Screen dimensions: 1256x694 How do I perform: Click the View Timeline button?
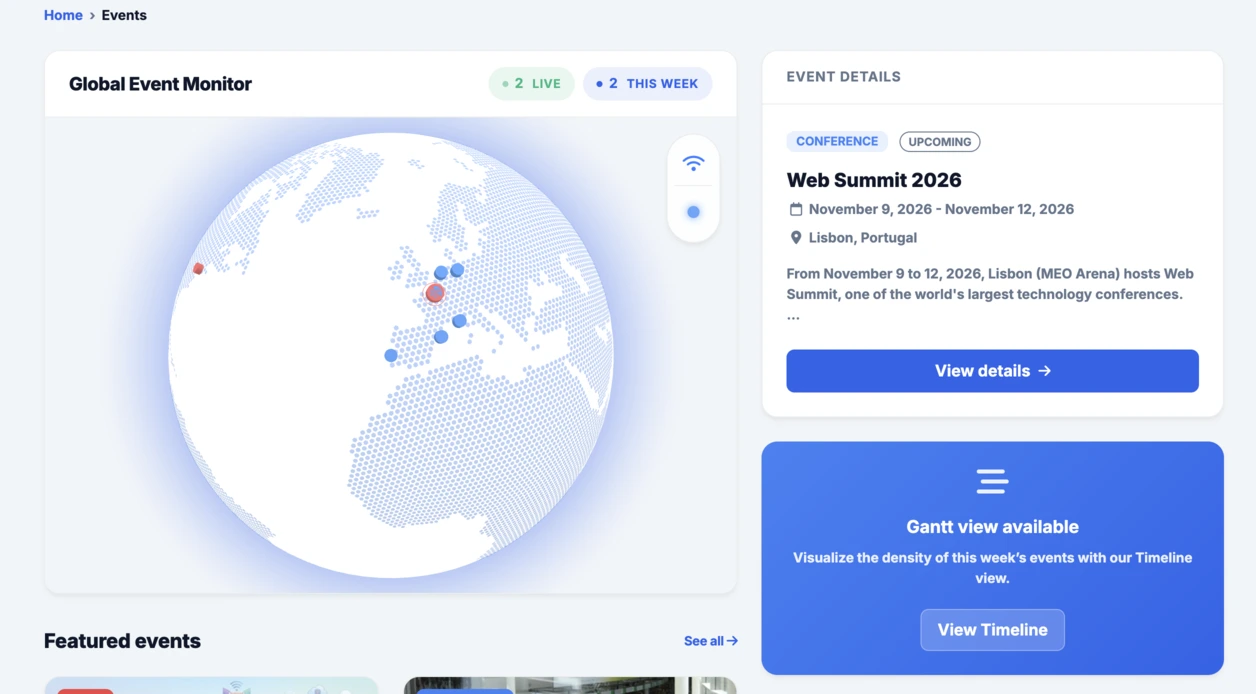(x=992, y=630)
